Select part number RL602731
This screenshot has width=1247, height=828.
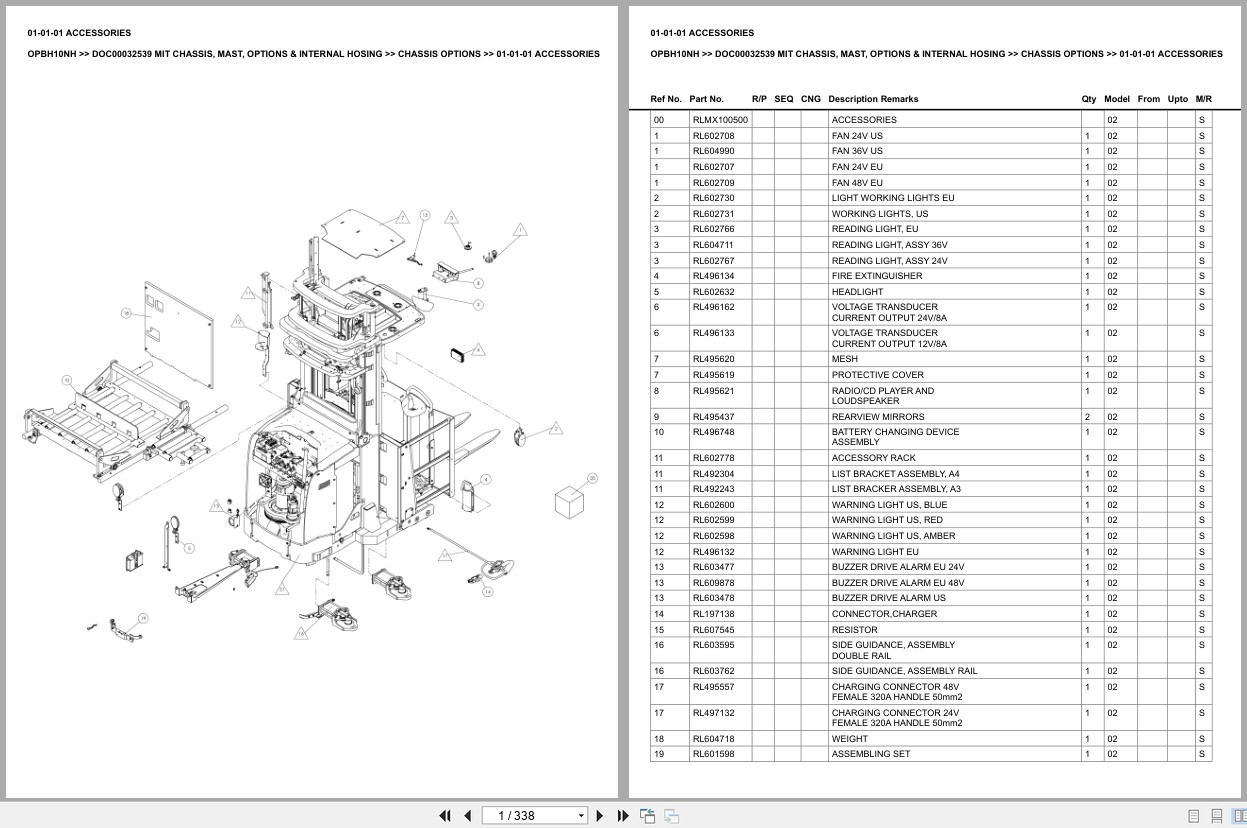tap(713, 214)
